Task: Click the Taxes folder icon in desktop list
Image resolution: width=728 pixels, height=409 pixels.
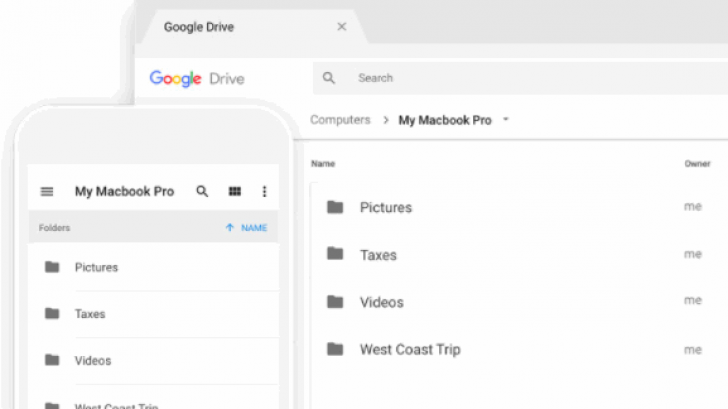Action: [335, 254]
